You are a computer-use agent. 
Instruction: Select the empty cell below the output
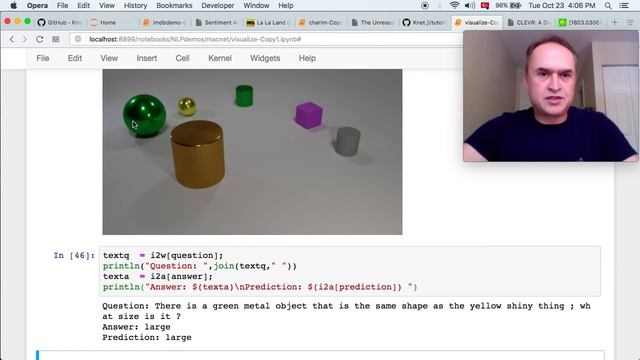(320, 355)
